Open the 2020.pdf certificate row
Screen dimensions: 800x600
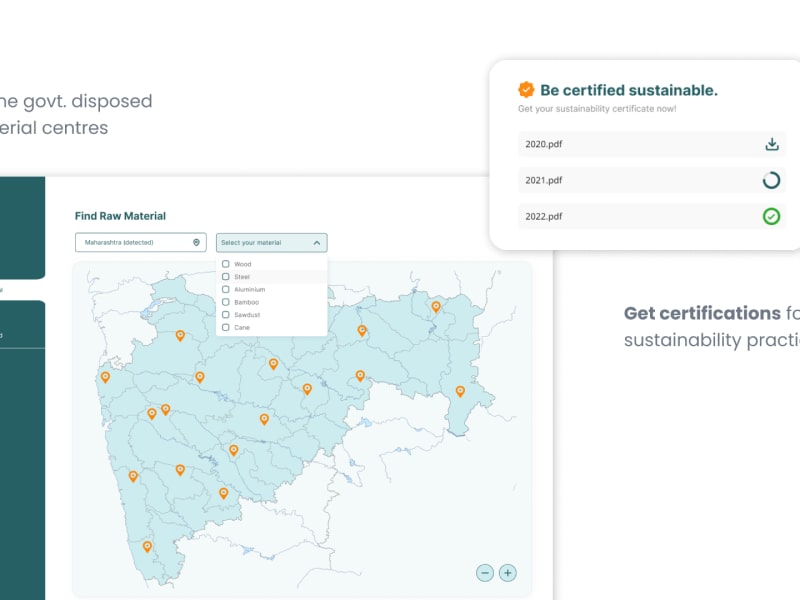tap(640, 144)
